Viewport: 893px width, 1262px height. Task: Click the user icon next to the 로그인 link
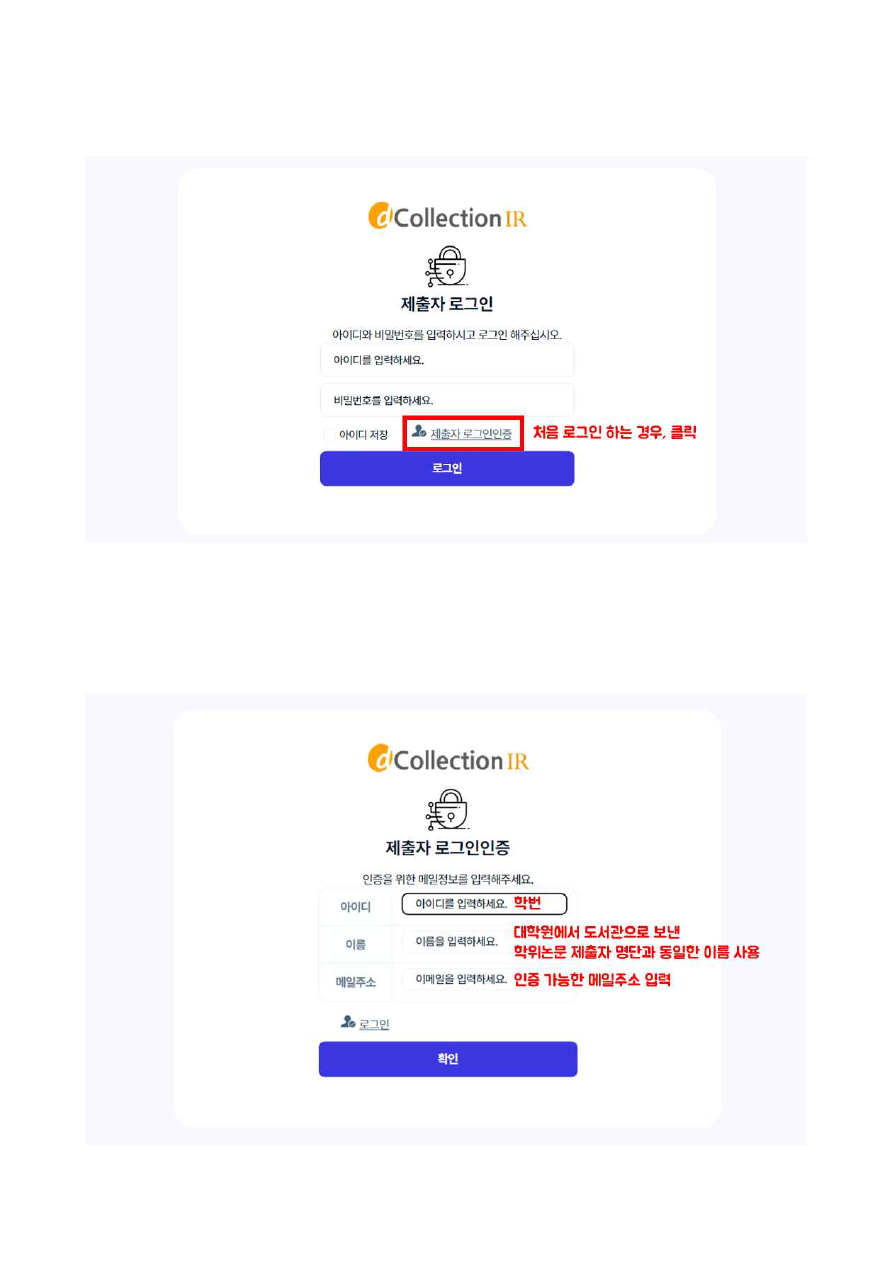click(348, 1022)
